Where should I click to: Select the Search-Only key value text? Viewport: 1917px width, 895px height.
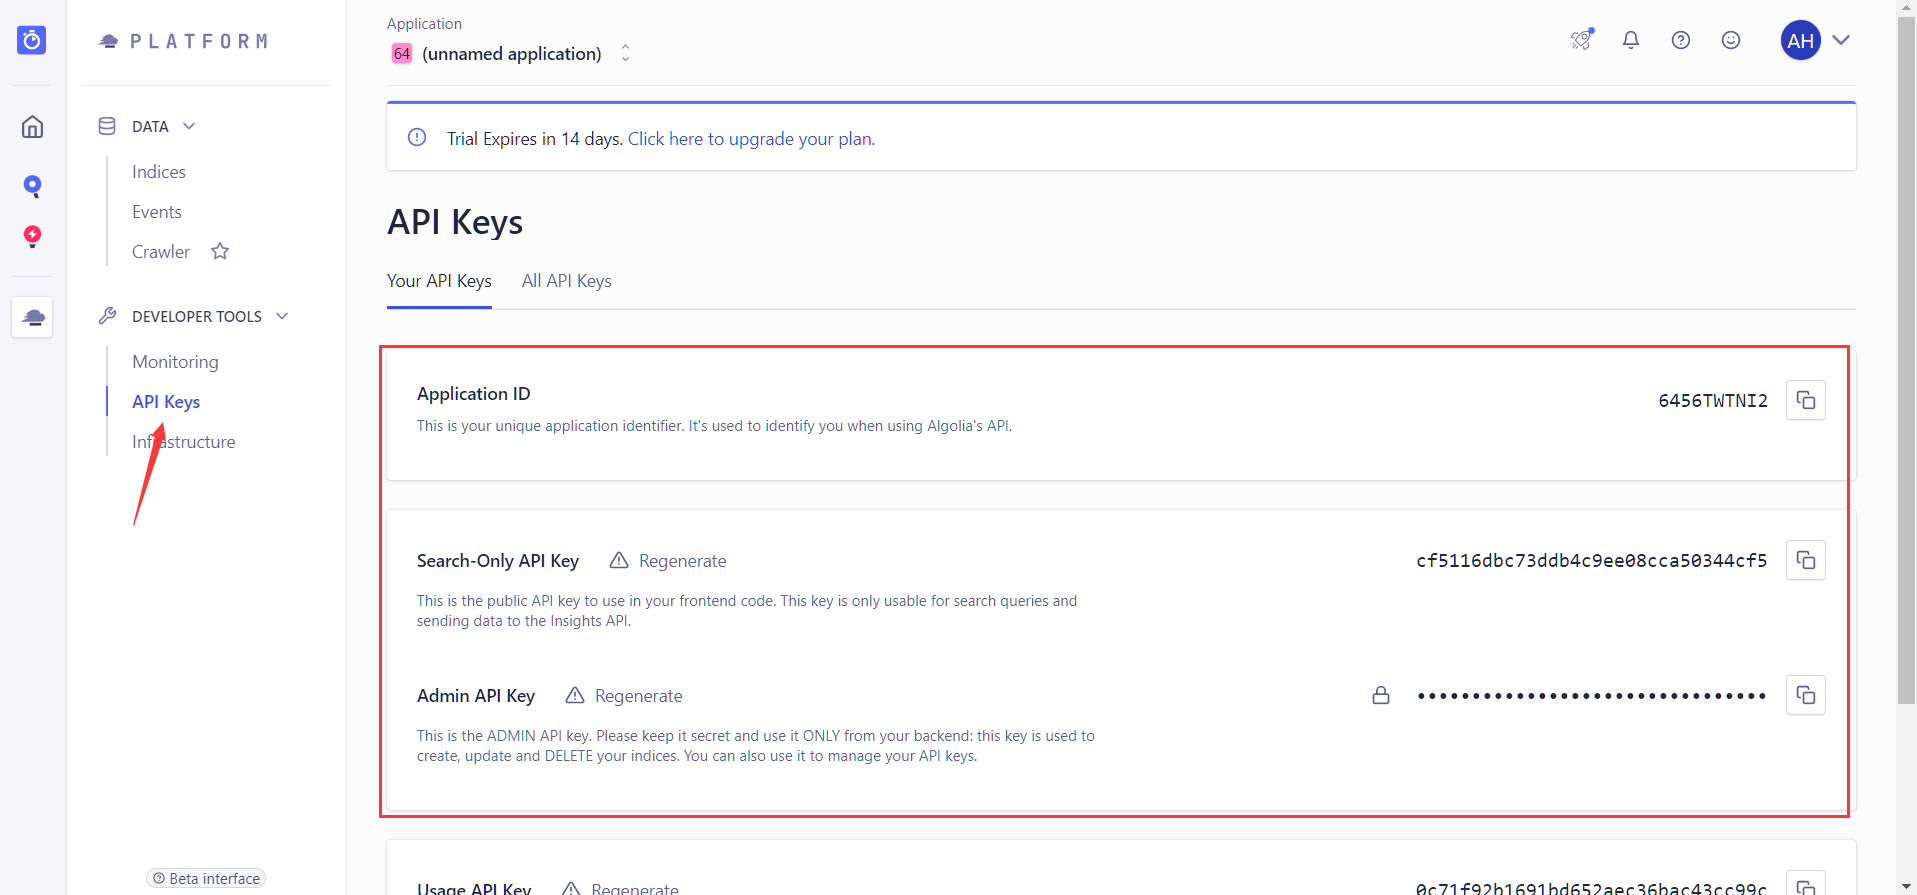click(x=1591, y=561)
